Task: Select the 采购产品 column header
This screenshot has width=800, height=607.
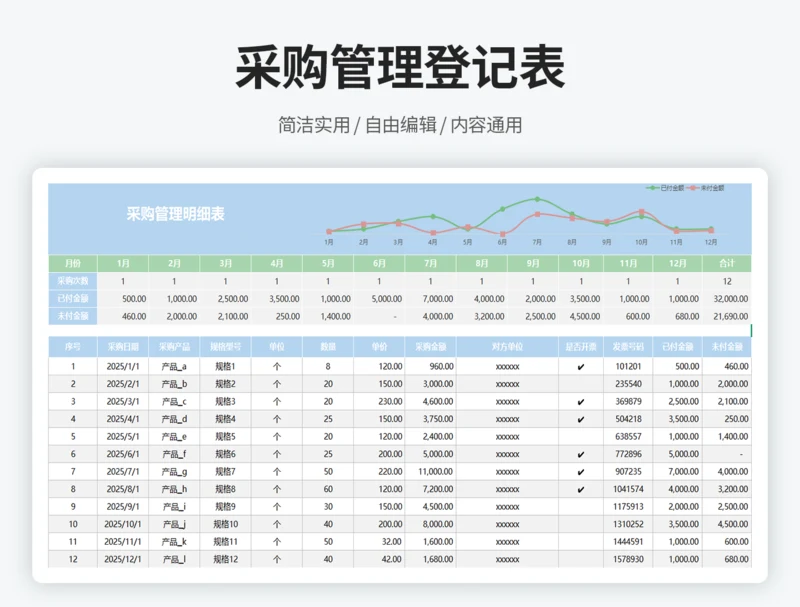Action: 174,347
